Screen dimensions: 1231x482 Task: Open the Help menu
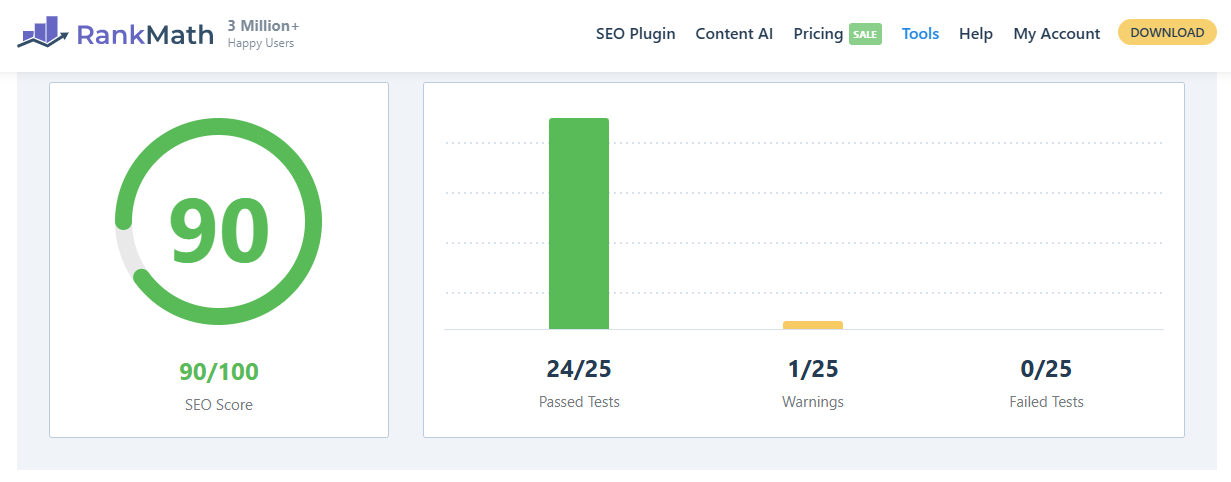(x=976, y=33)
